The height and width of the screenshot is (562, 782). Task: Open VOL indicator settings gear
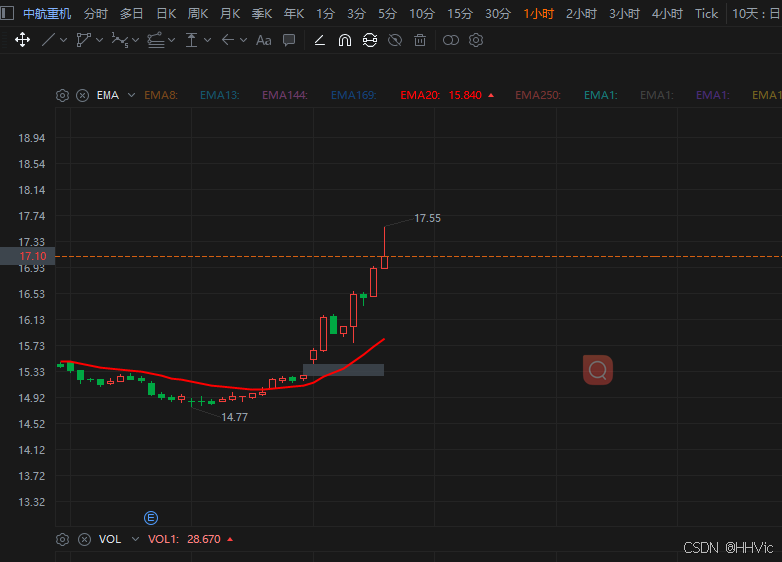(x=62, y=539)
